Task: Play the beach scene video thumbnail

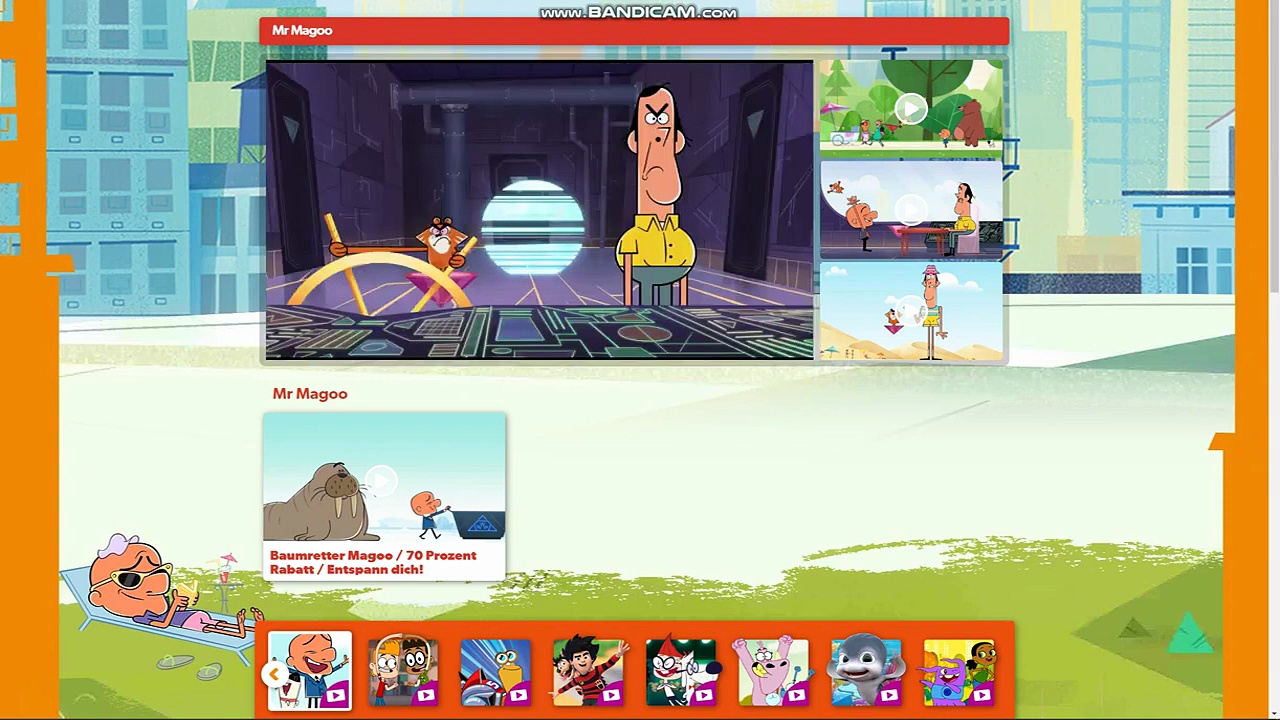Action: [911, 312]
